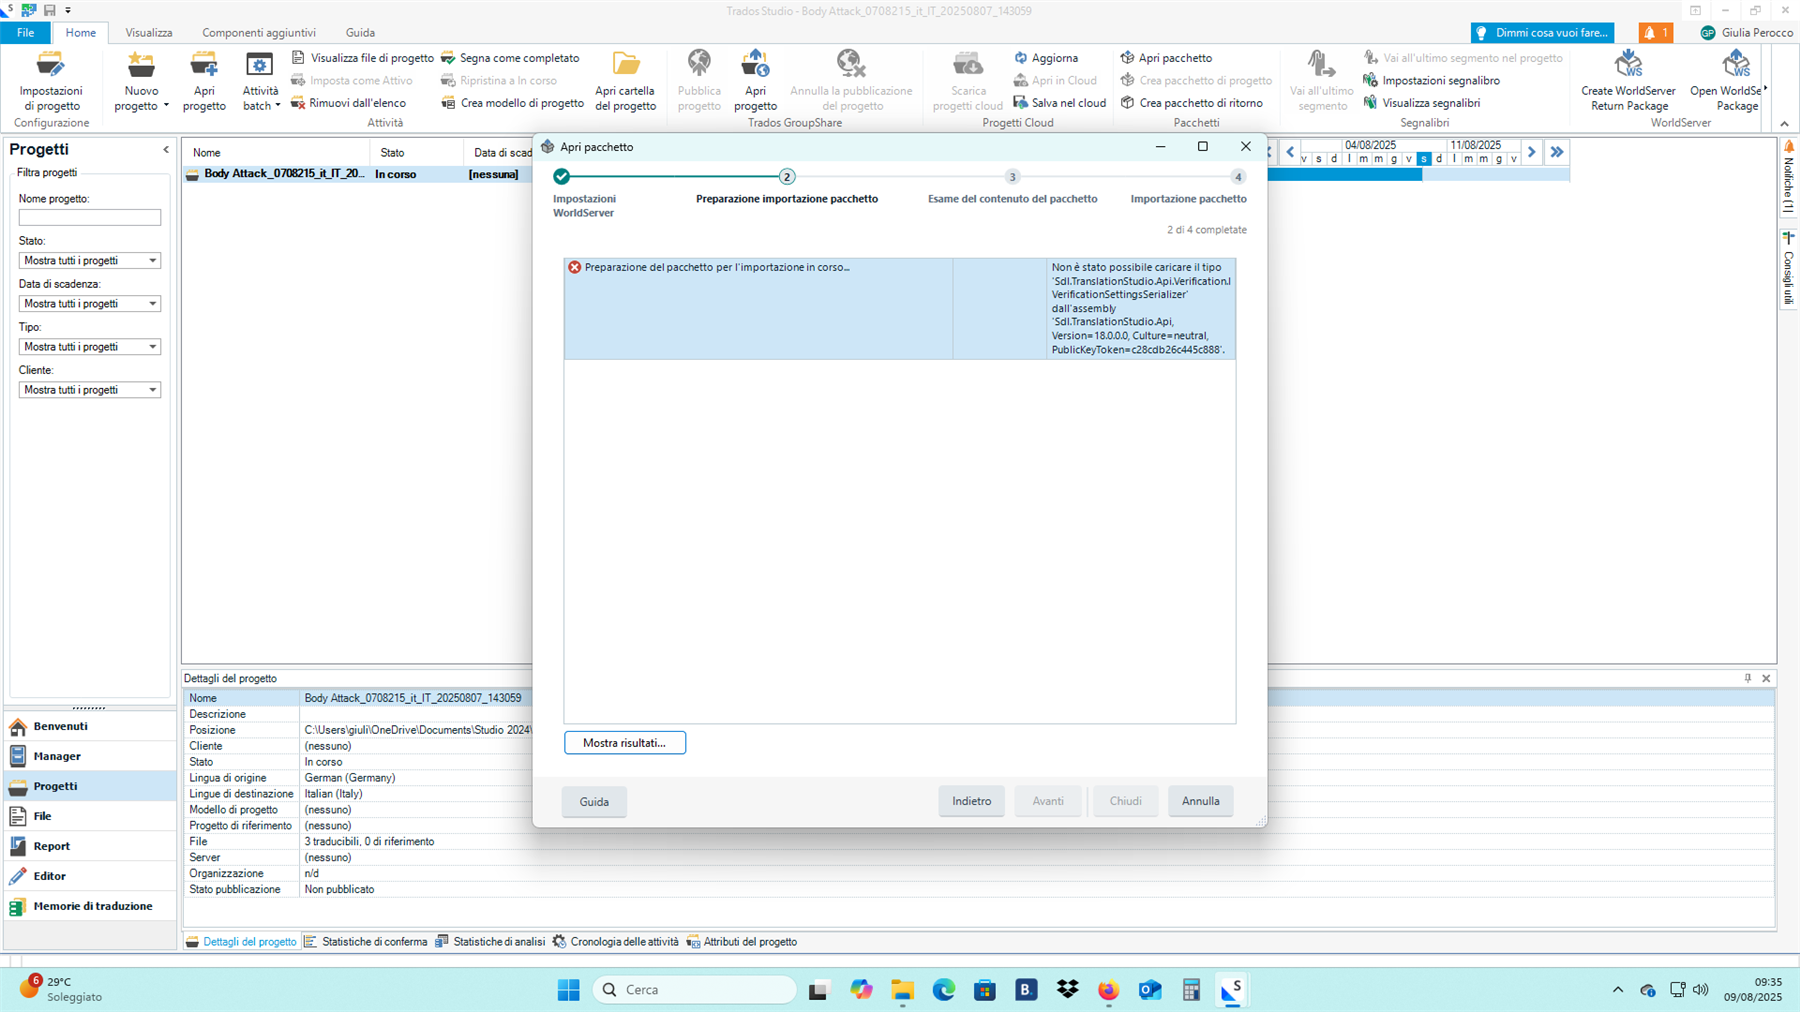Viewport: 1800px width, 1012px height.
Task: Click the Impostazioni segnalibro icon
Action: (1371, 80)
